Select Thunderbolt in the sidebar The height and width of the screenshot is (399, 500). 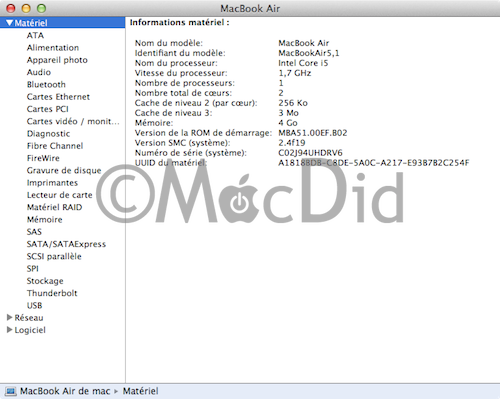pos(52,293)
